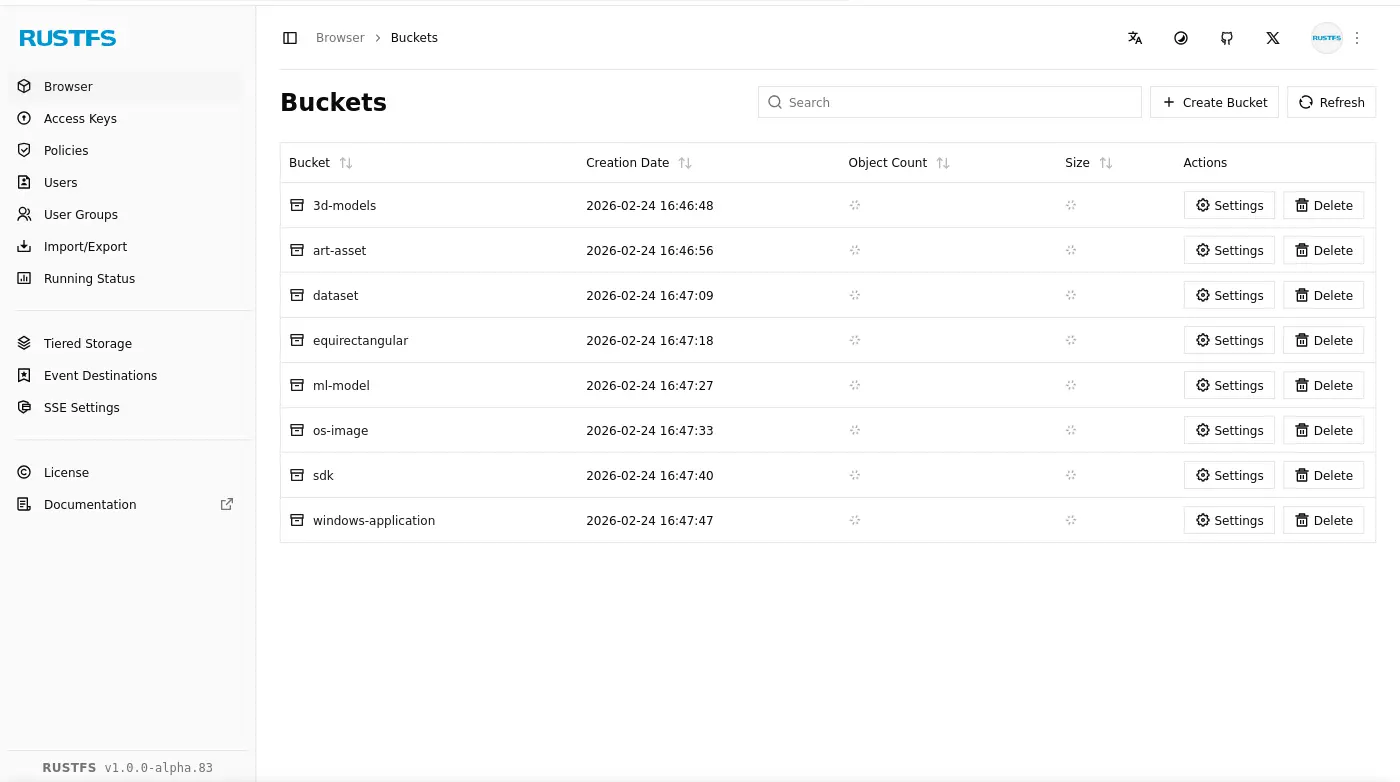Open the three-dot user menu
The width and height of the screenshot is (1400, 782).
[x=1357, y=38]
